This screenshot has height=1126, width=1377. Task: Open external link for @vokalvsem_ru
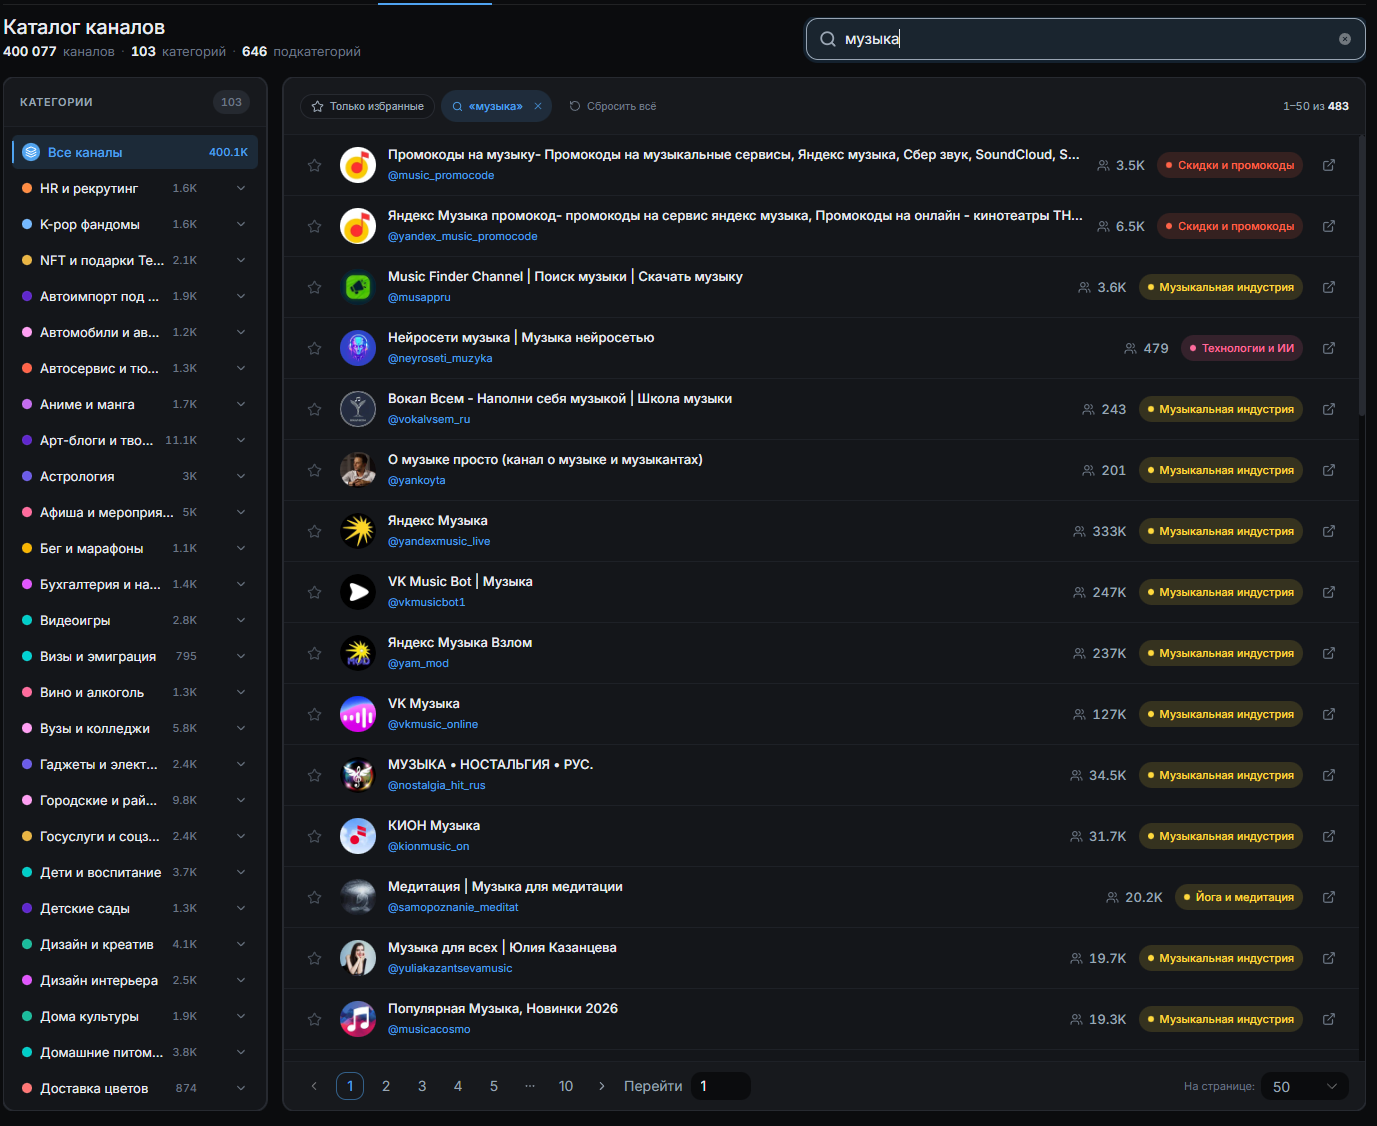click(x=1329, y=409)
